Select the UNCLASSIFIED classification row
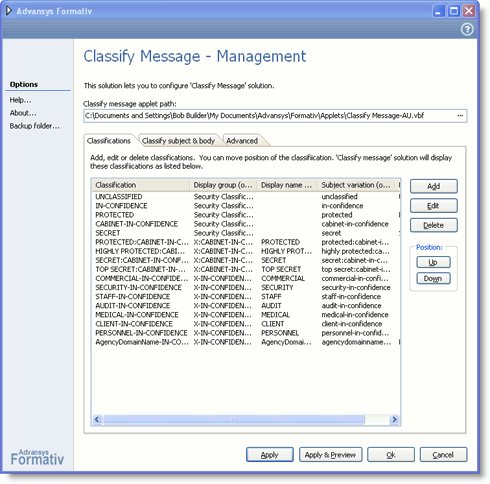Screen dimensions: 490x484 point(246,197)
